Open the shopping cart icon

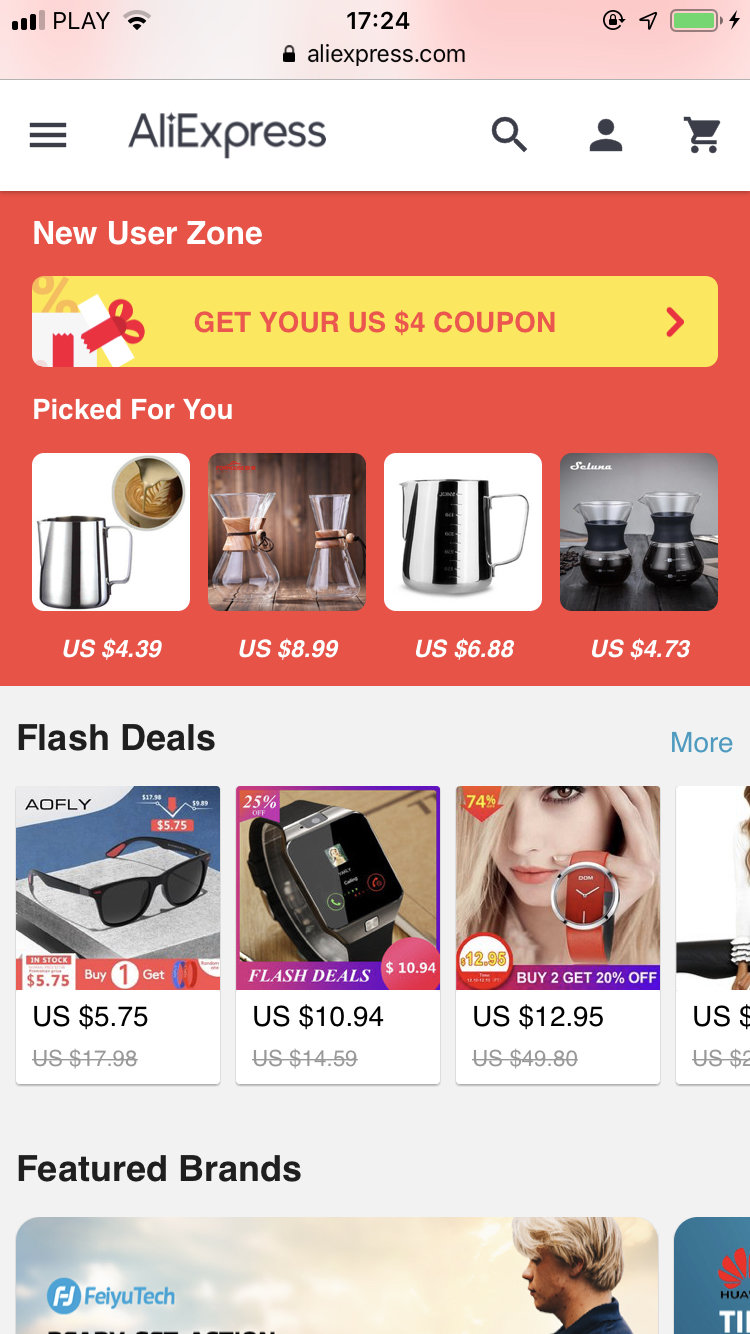[x=703, y=134]
